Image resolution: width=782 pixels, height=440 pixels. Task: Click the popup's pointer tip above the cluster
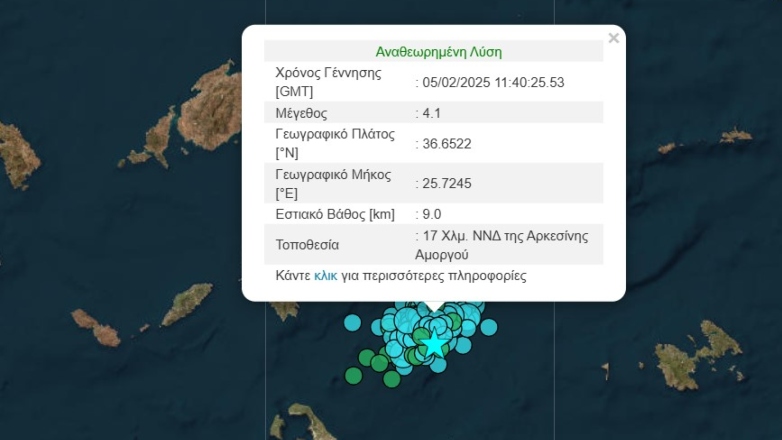[x=434, y=307]
